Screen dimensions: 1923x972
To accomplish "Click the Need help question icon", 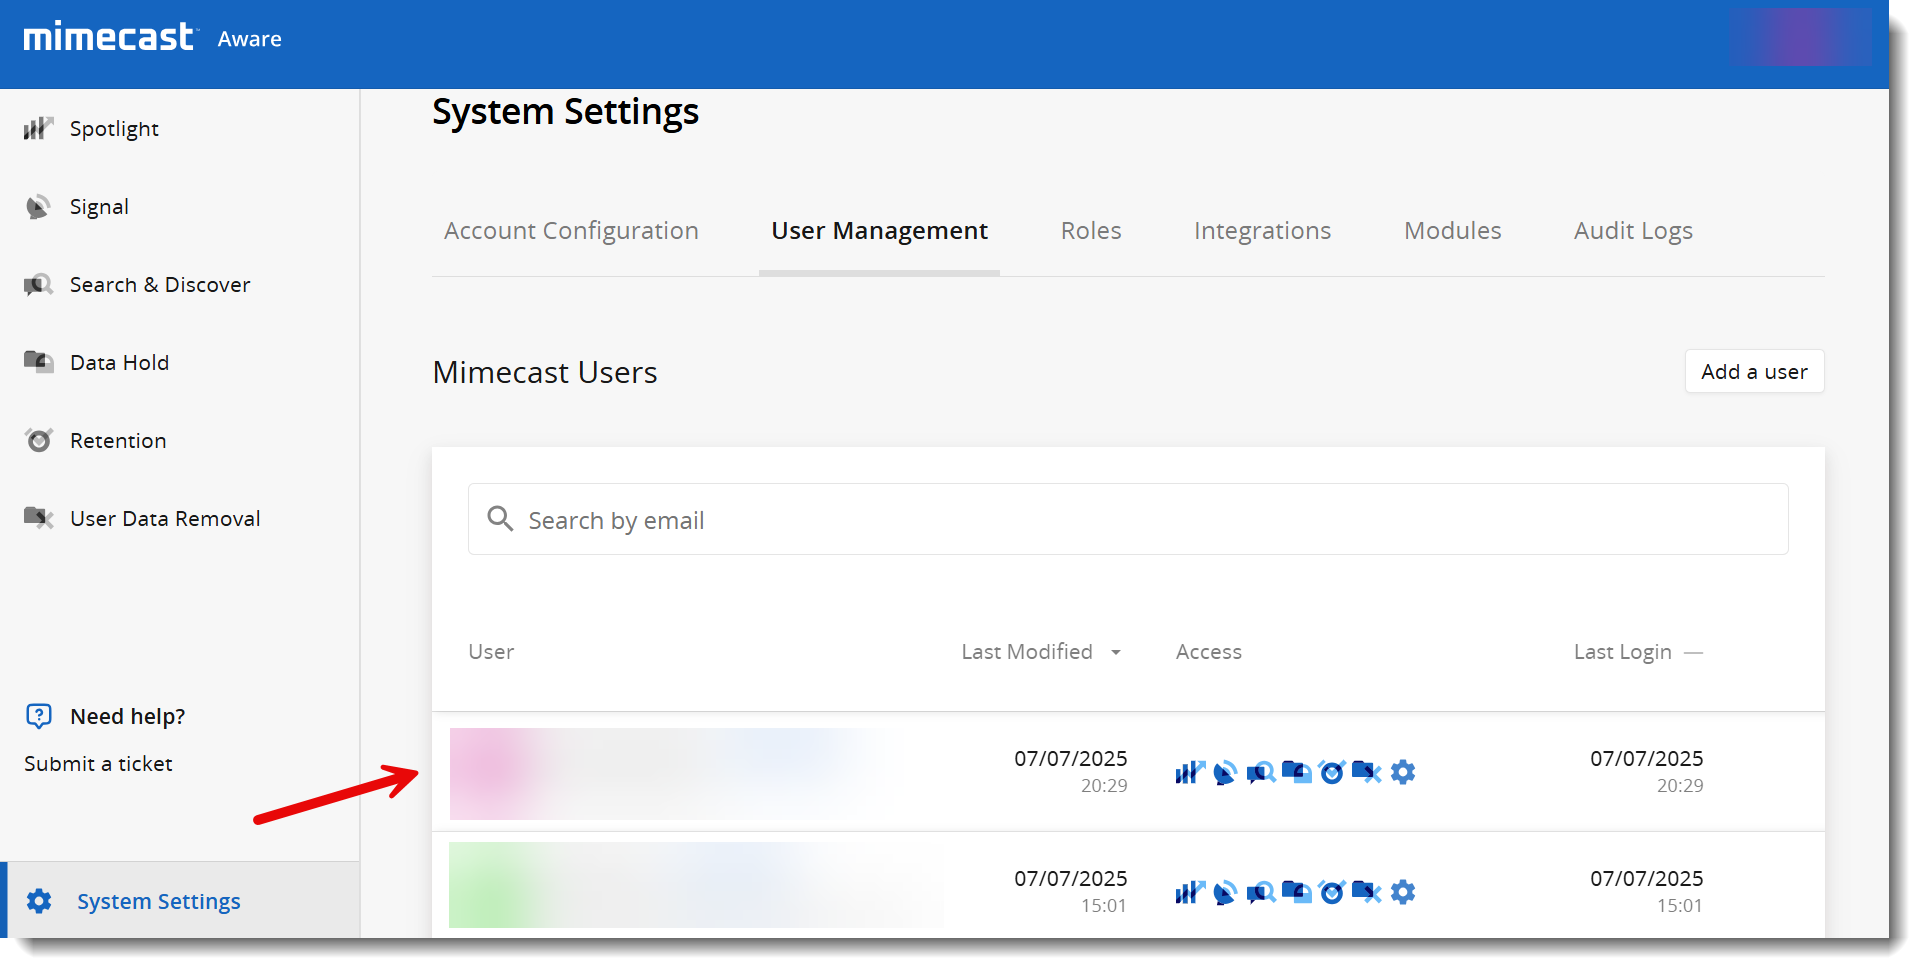I will [x=39, y=716].
